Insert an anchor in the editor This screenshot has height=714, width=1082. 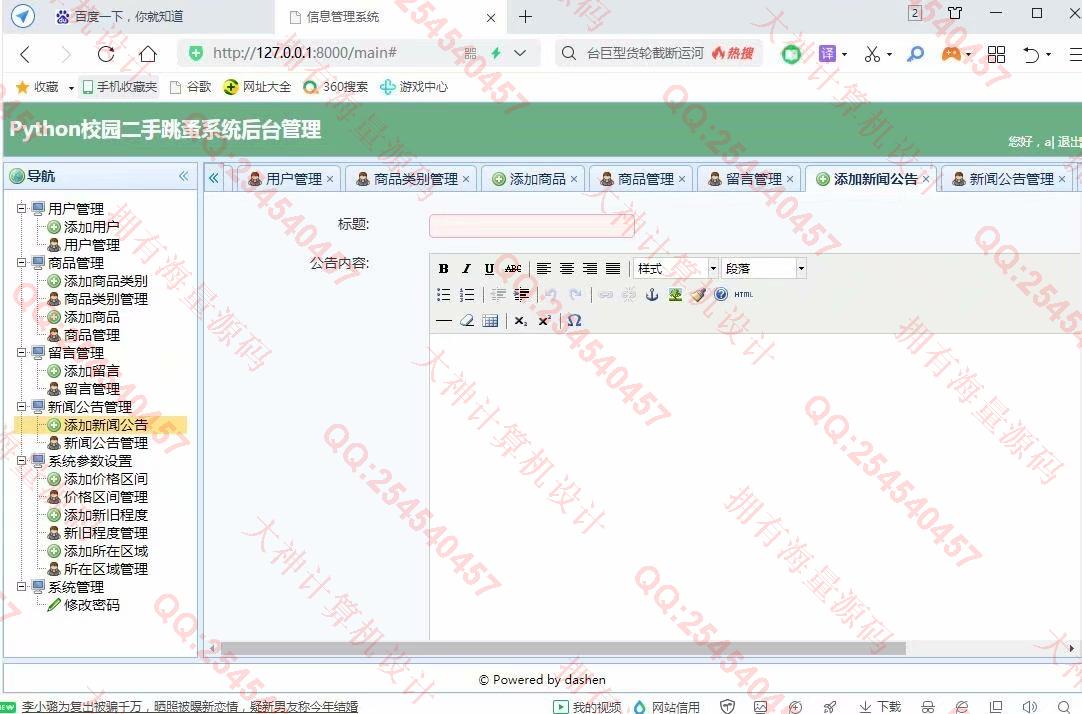tap(651, 295)
